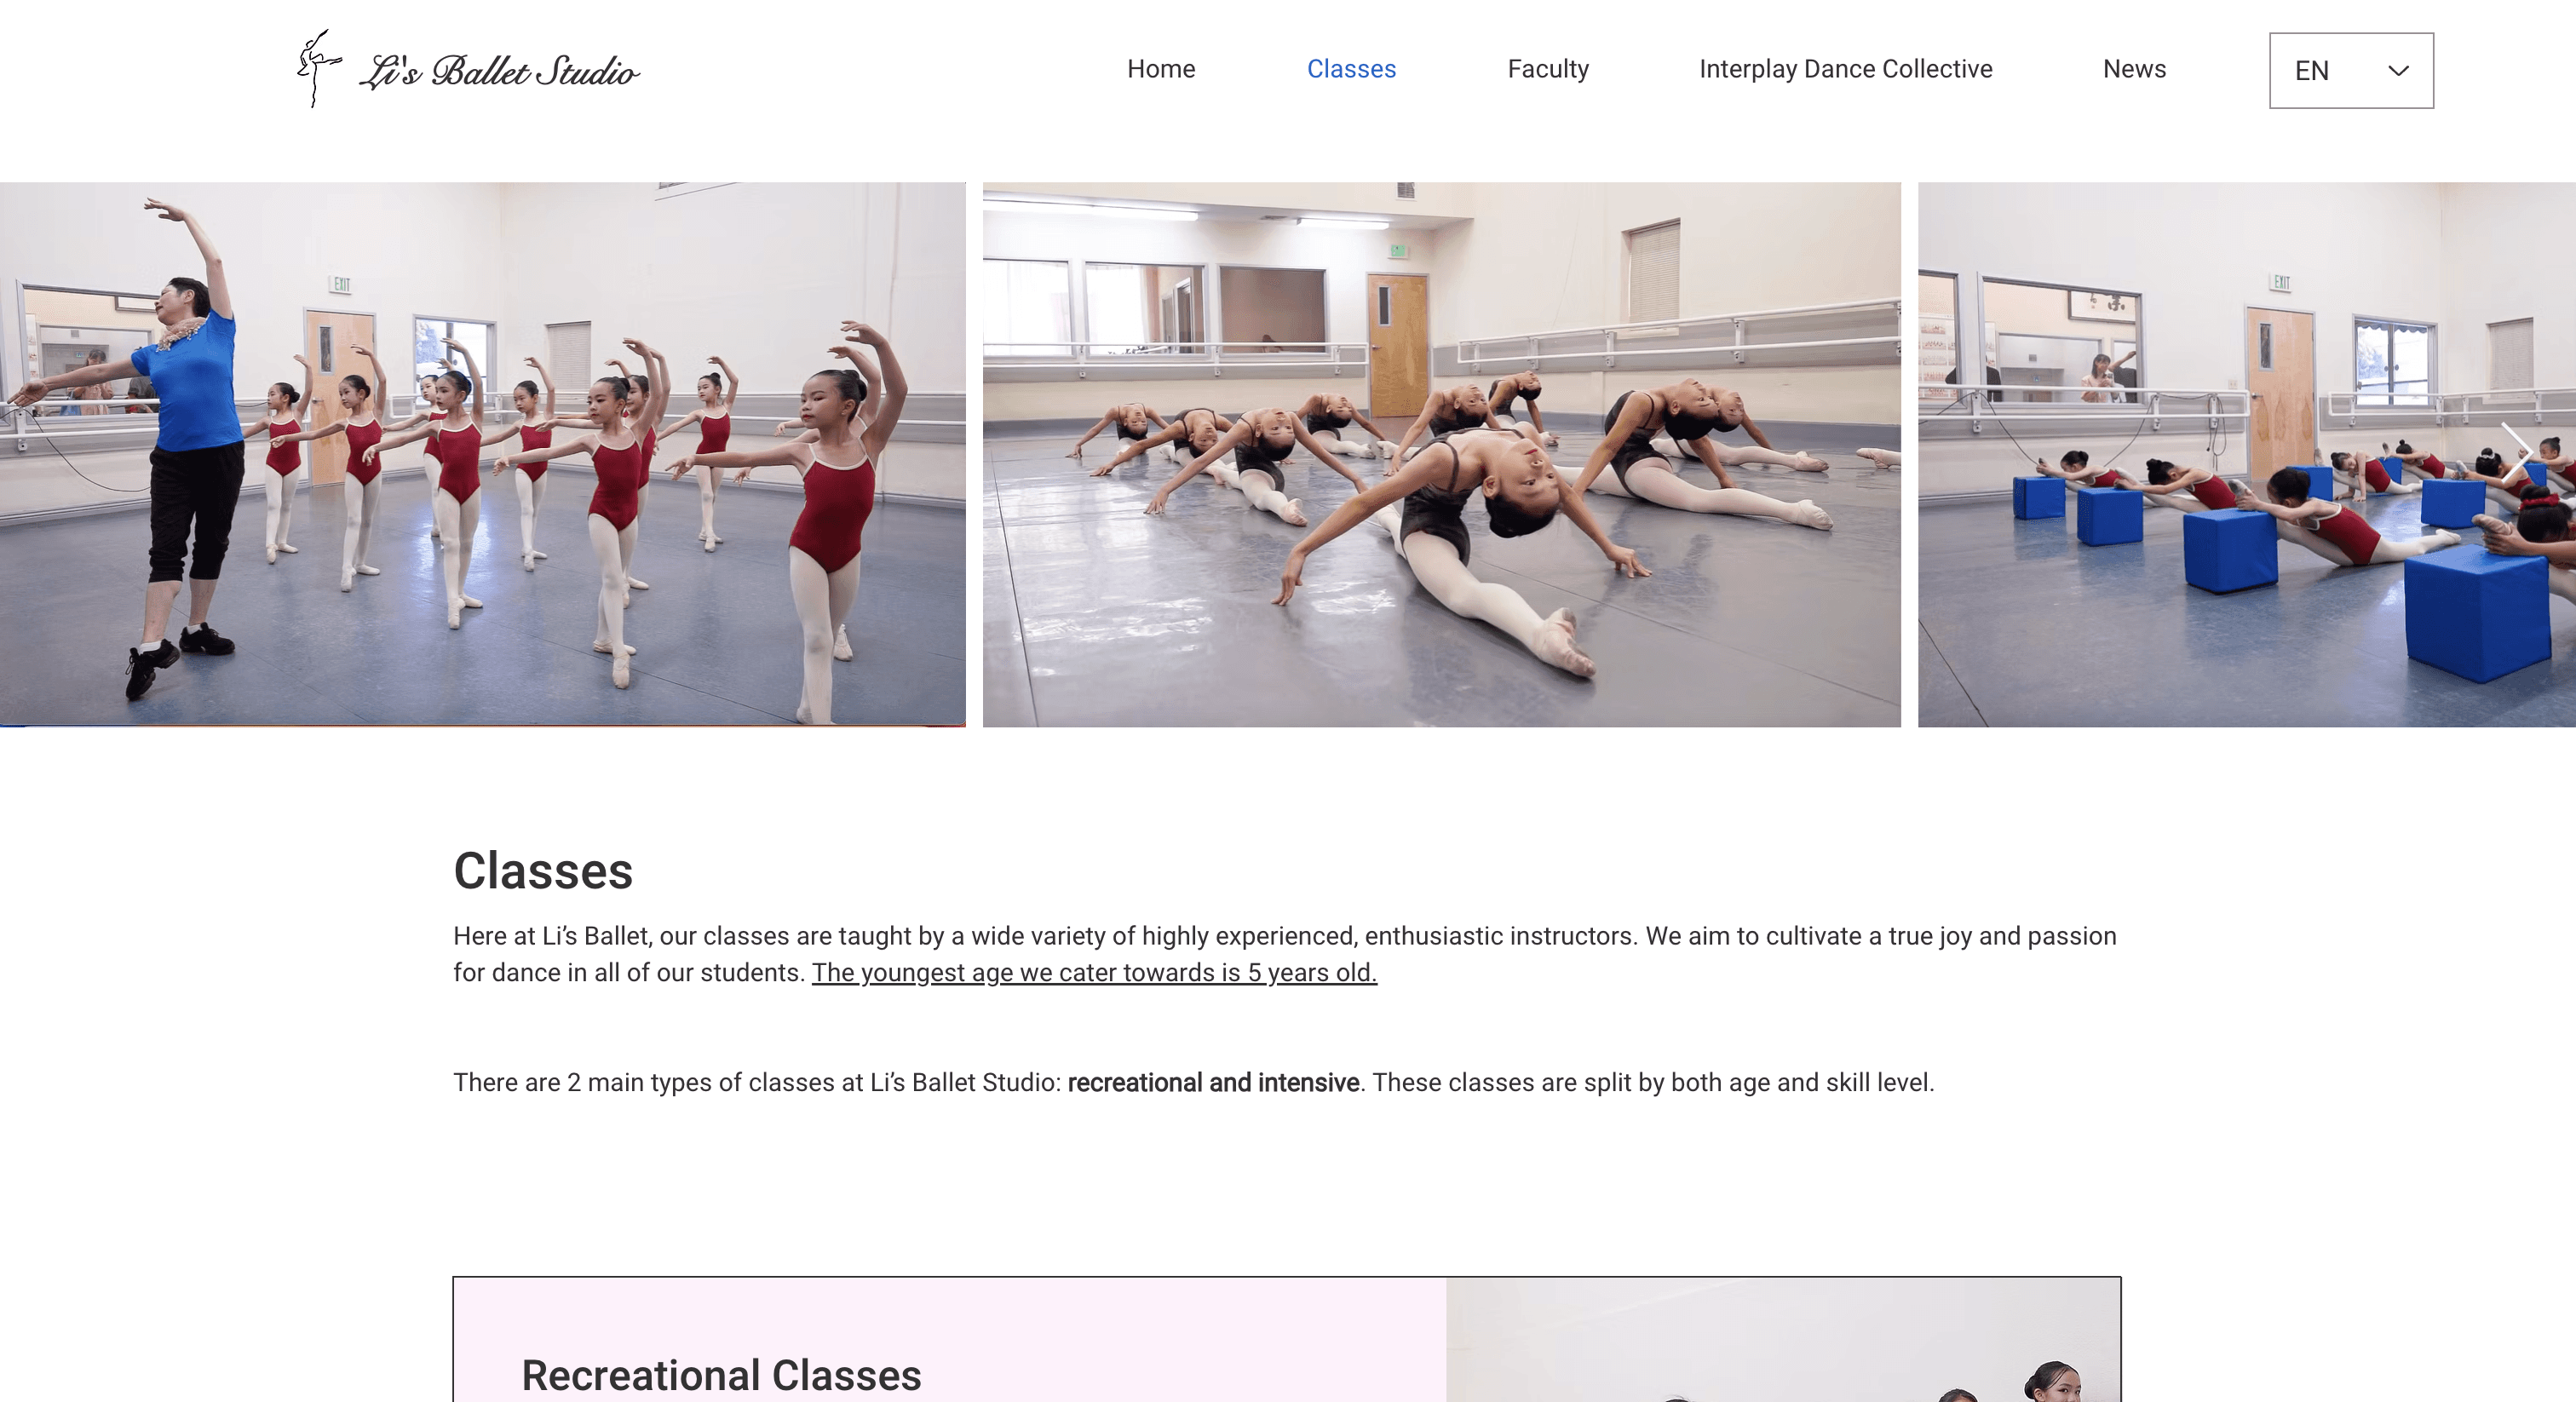Click the Recreational Classes heading
The width and height of the screenshot is (2576, 1402).
point(721,1376)
